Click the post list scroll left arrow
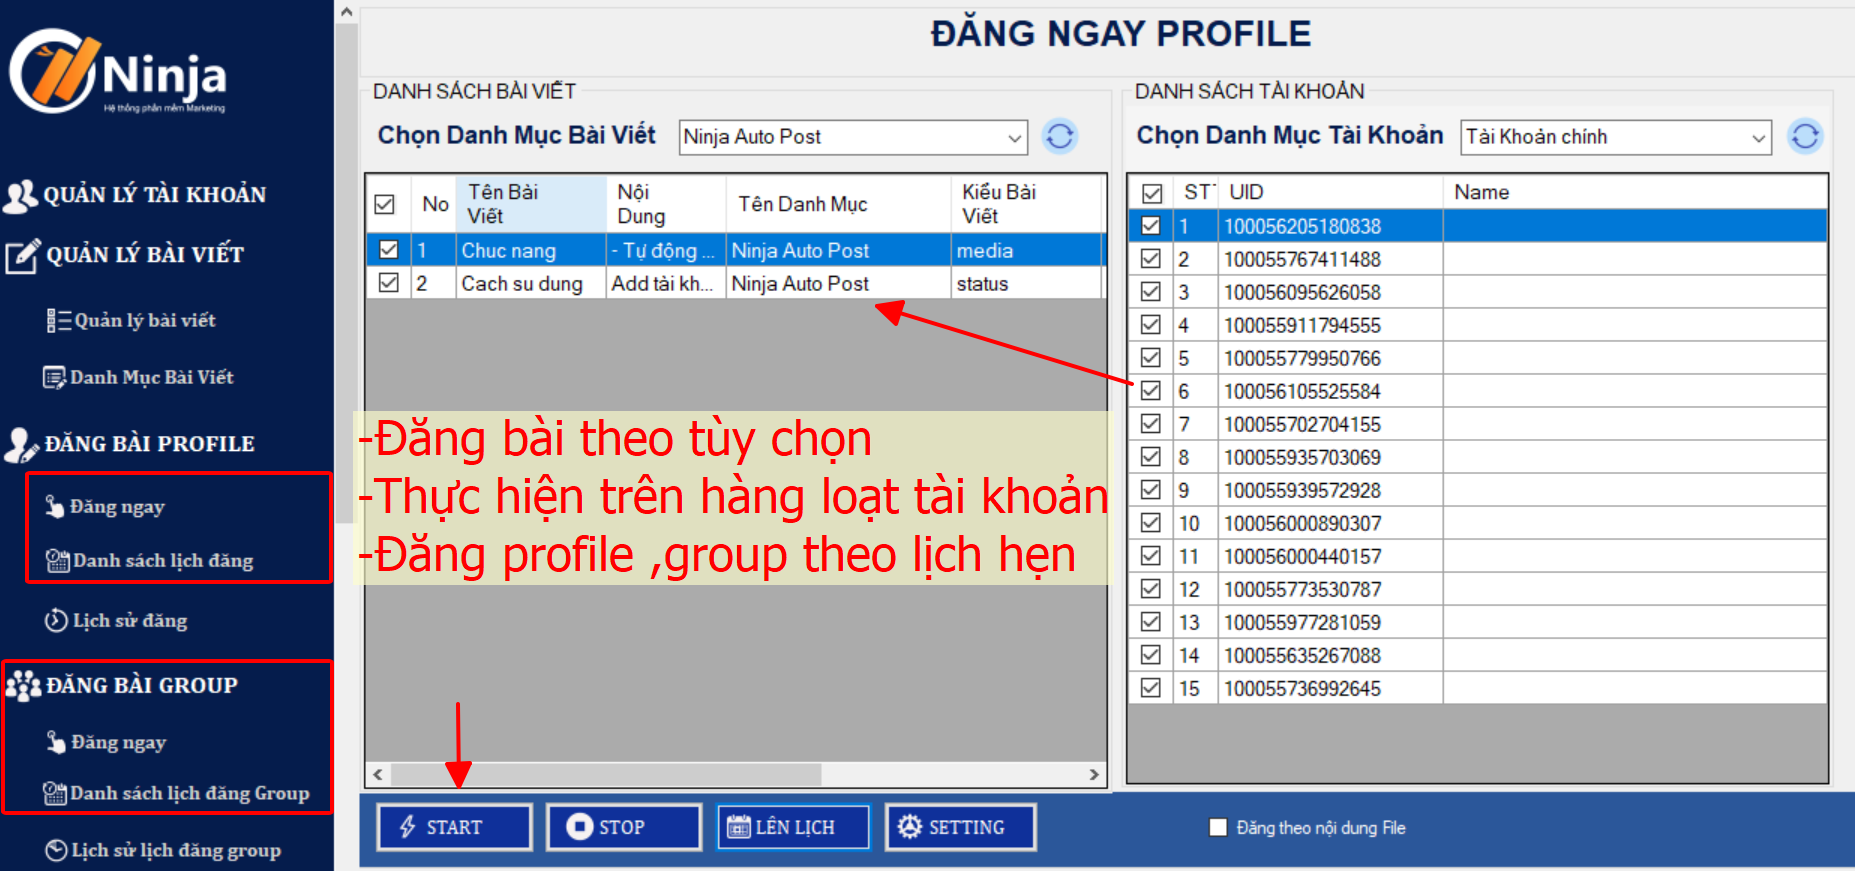 [378, 775]
